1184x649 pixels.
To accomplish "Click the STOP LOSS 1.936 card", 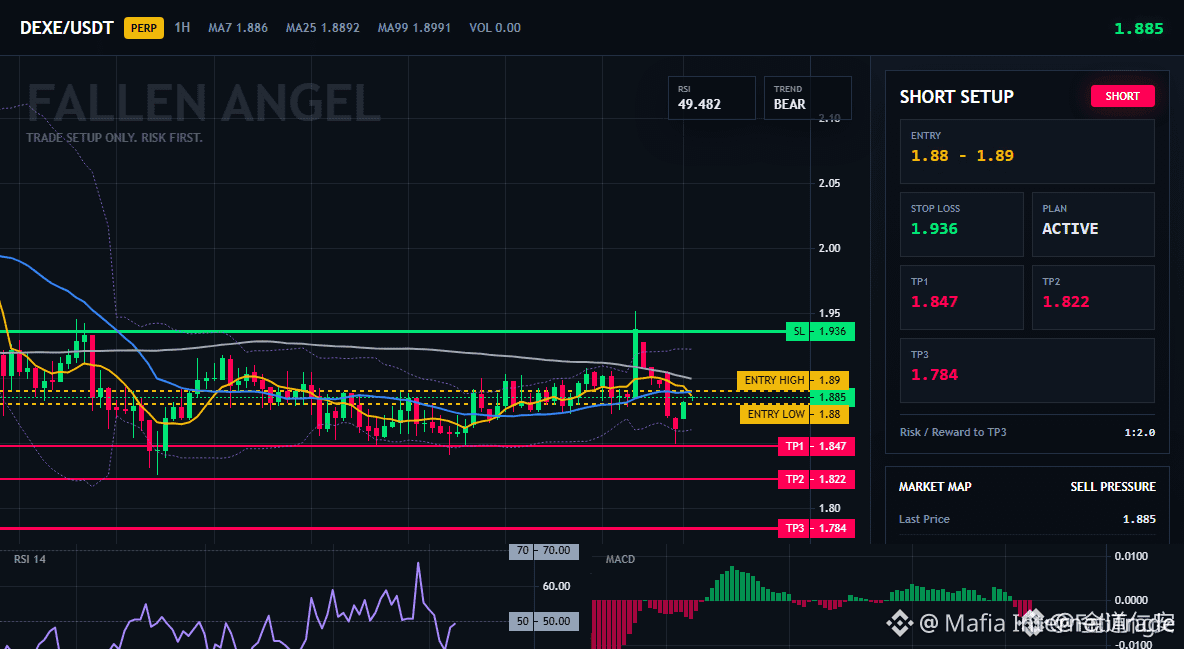I will [961, 224].
